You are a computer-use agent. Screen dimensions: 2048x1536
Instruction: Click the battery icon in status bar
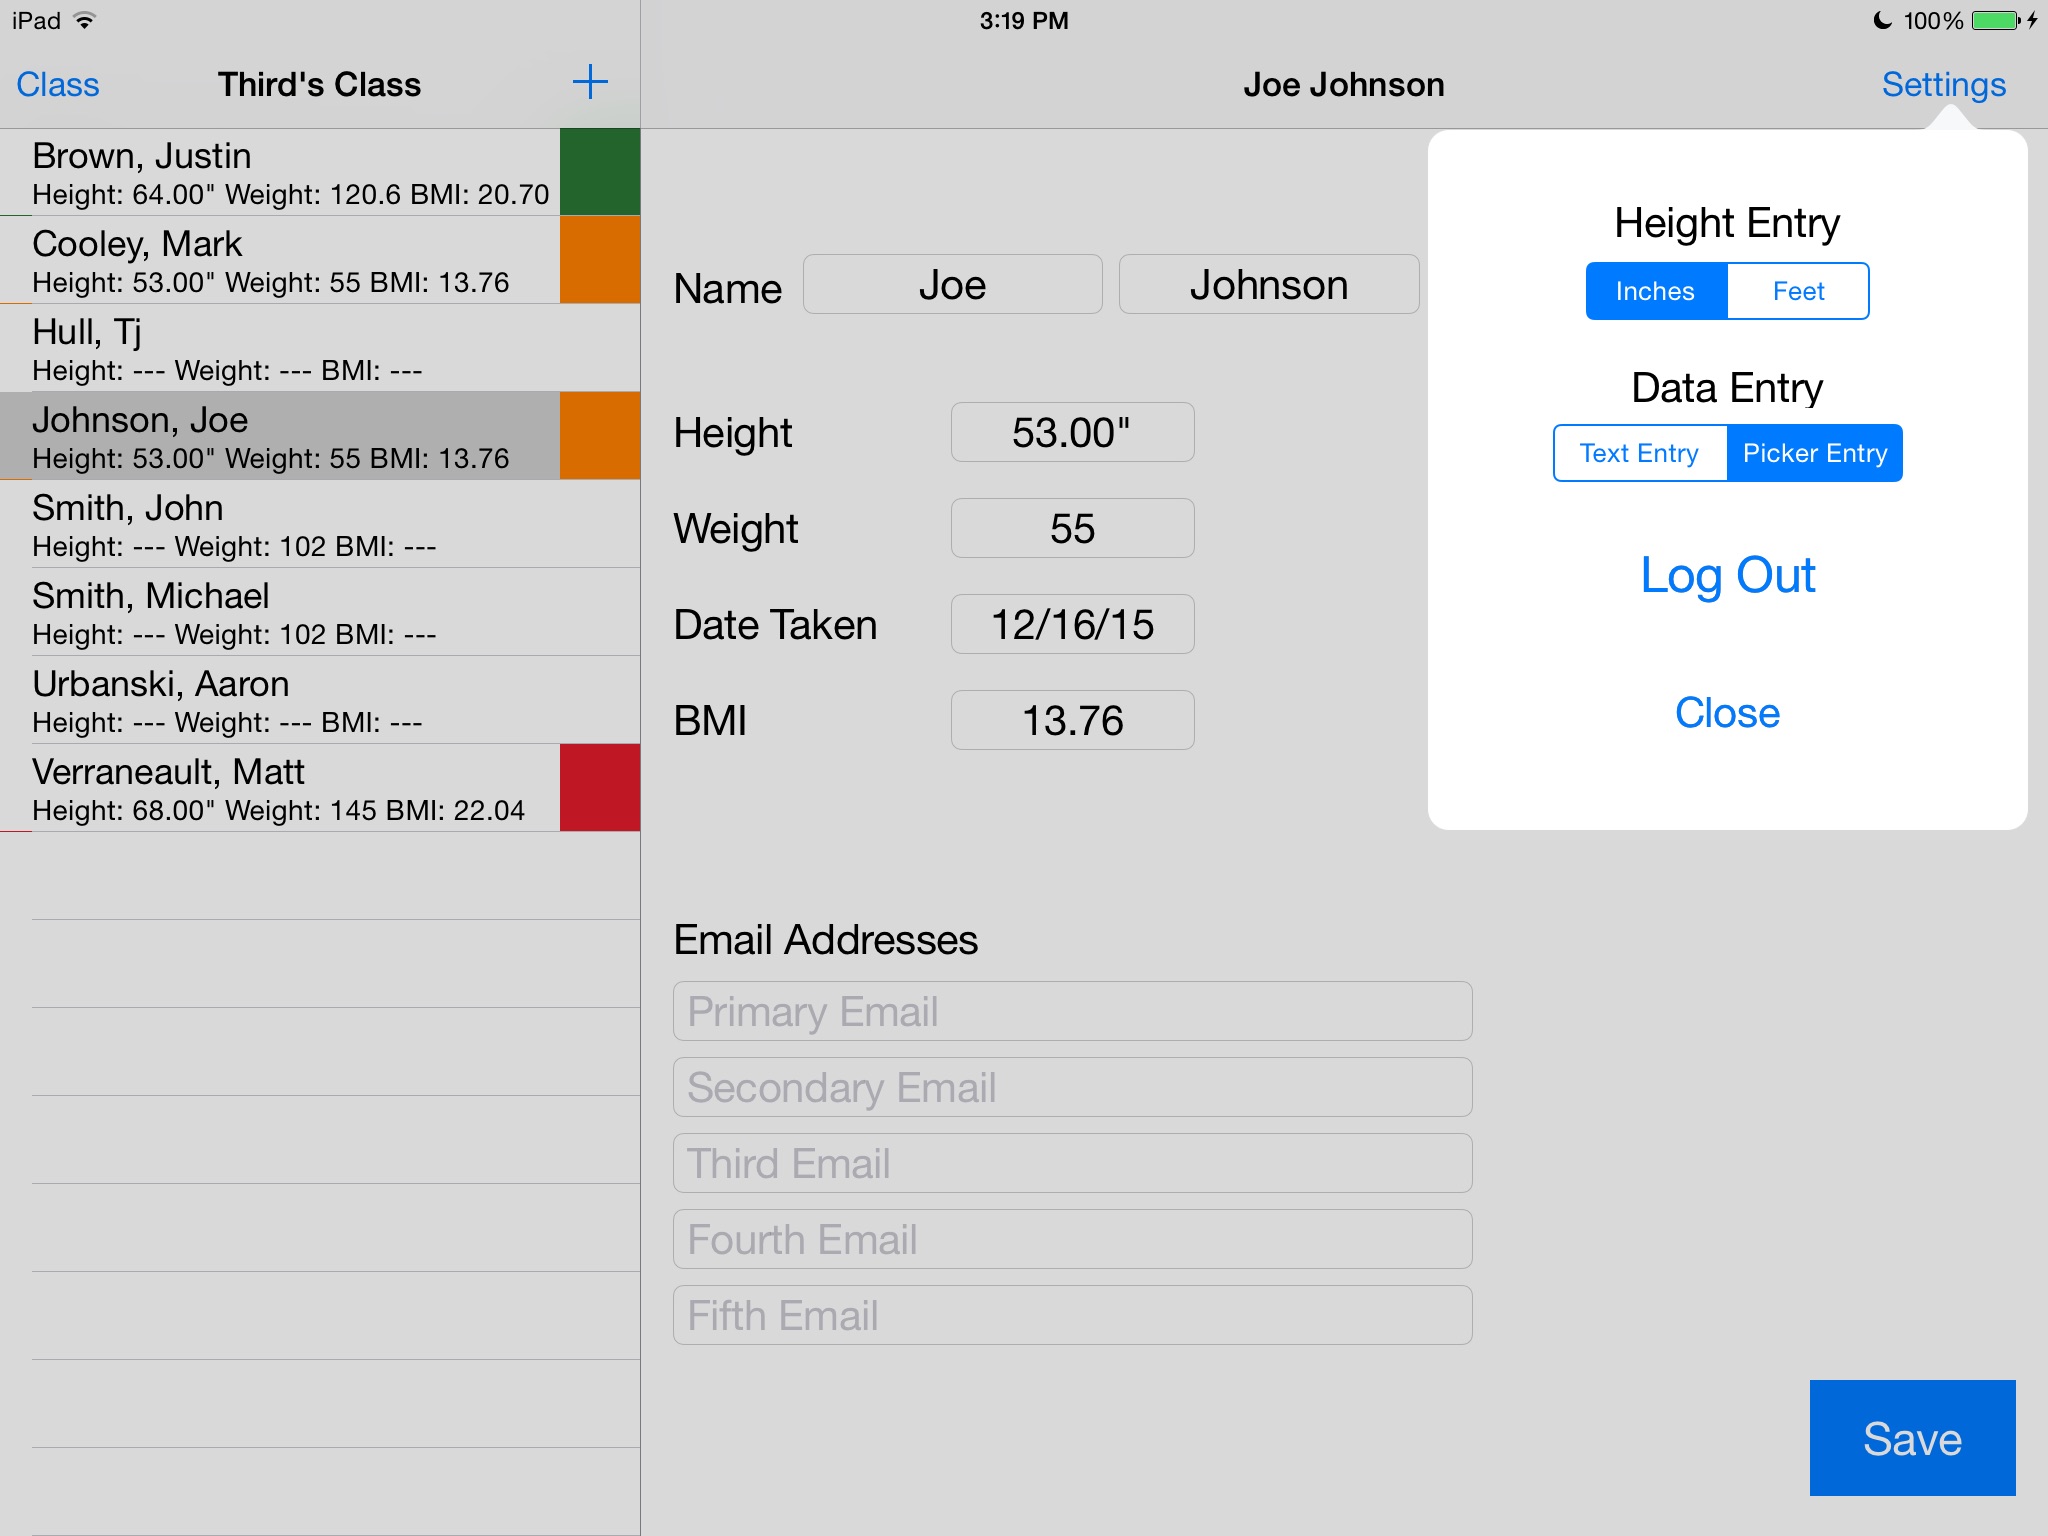click(1996, 21)
